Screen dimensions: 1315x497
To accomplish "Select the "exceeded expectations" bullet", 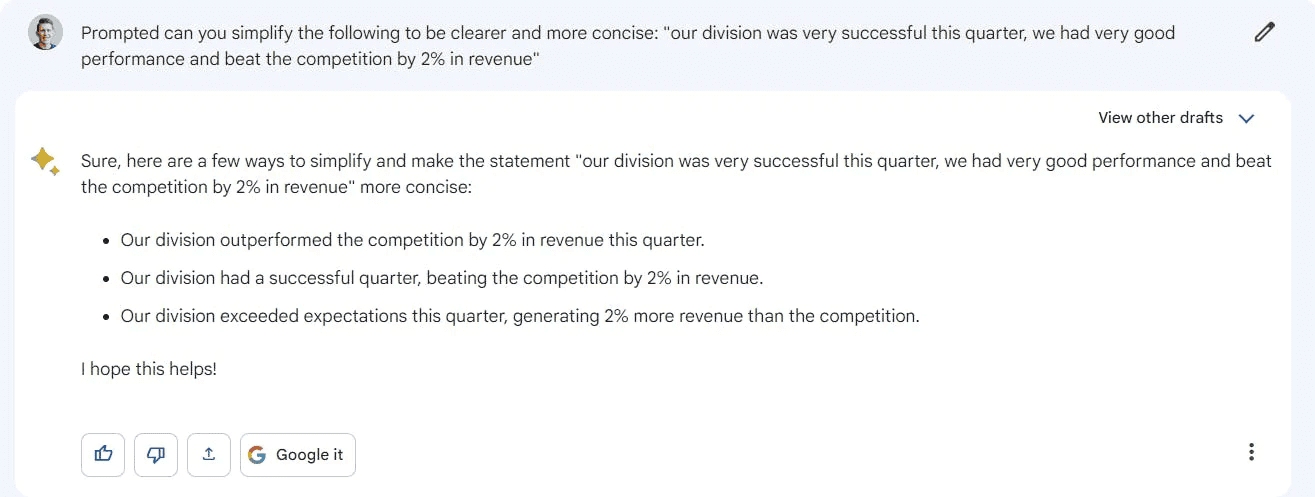I will click(x=519, y=316).
